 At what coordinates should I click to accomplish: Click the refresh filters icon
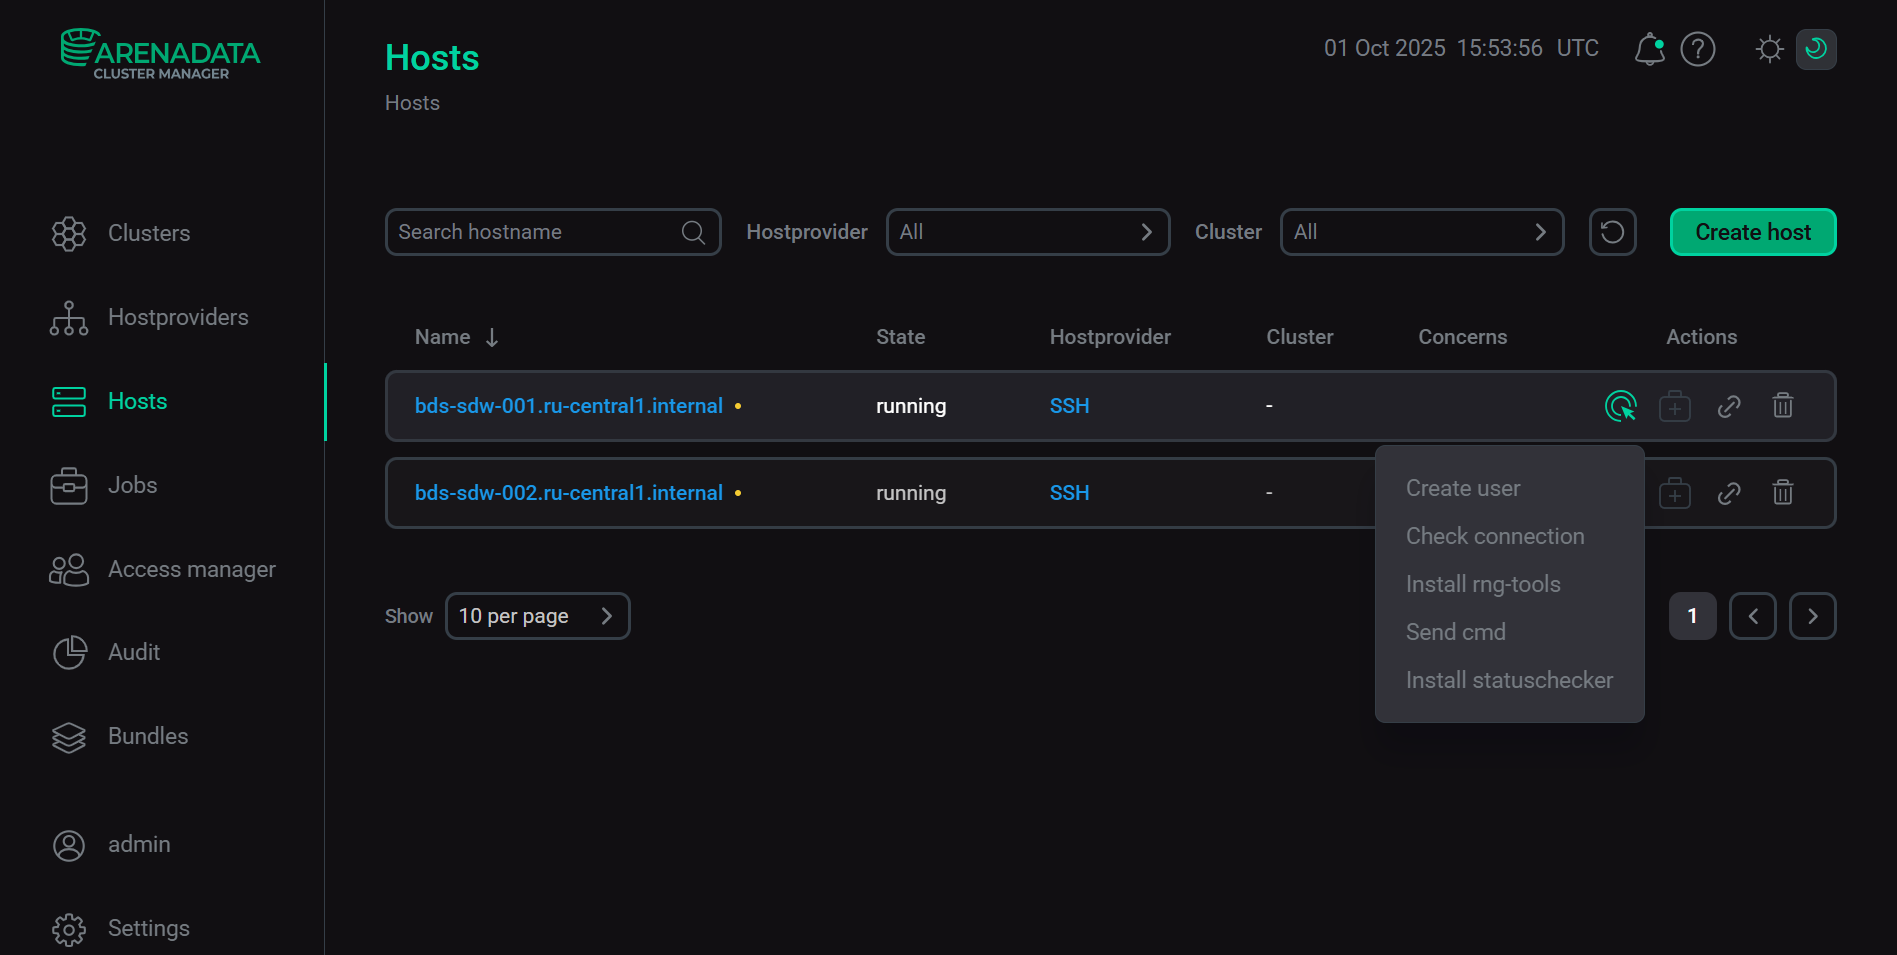1612,231
